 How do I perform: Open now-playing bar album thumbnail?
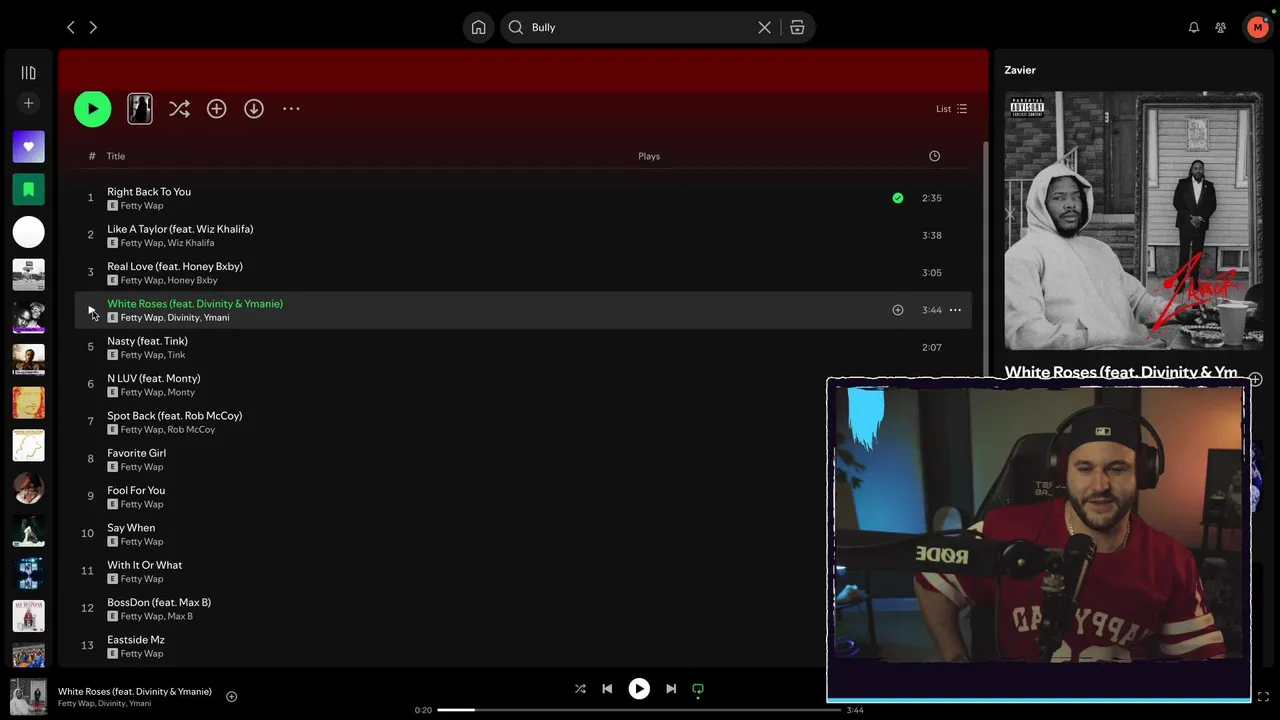28,696
